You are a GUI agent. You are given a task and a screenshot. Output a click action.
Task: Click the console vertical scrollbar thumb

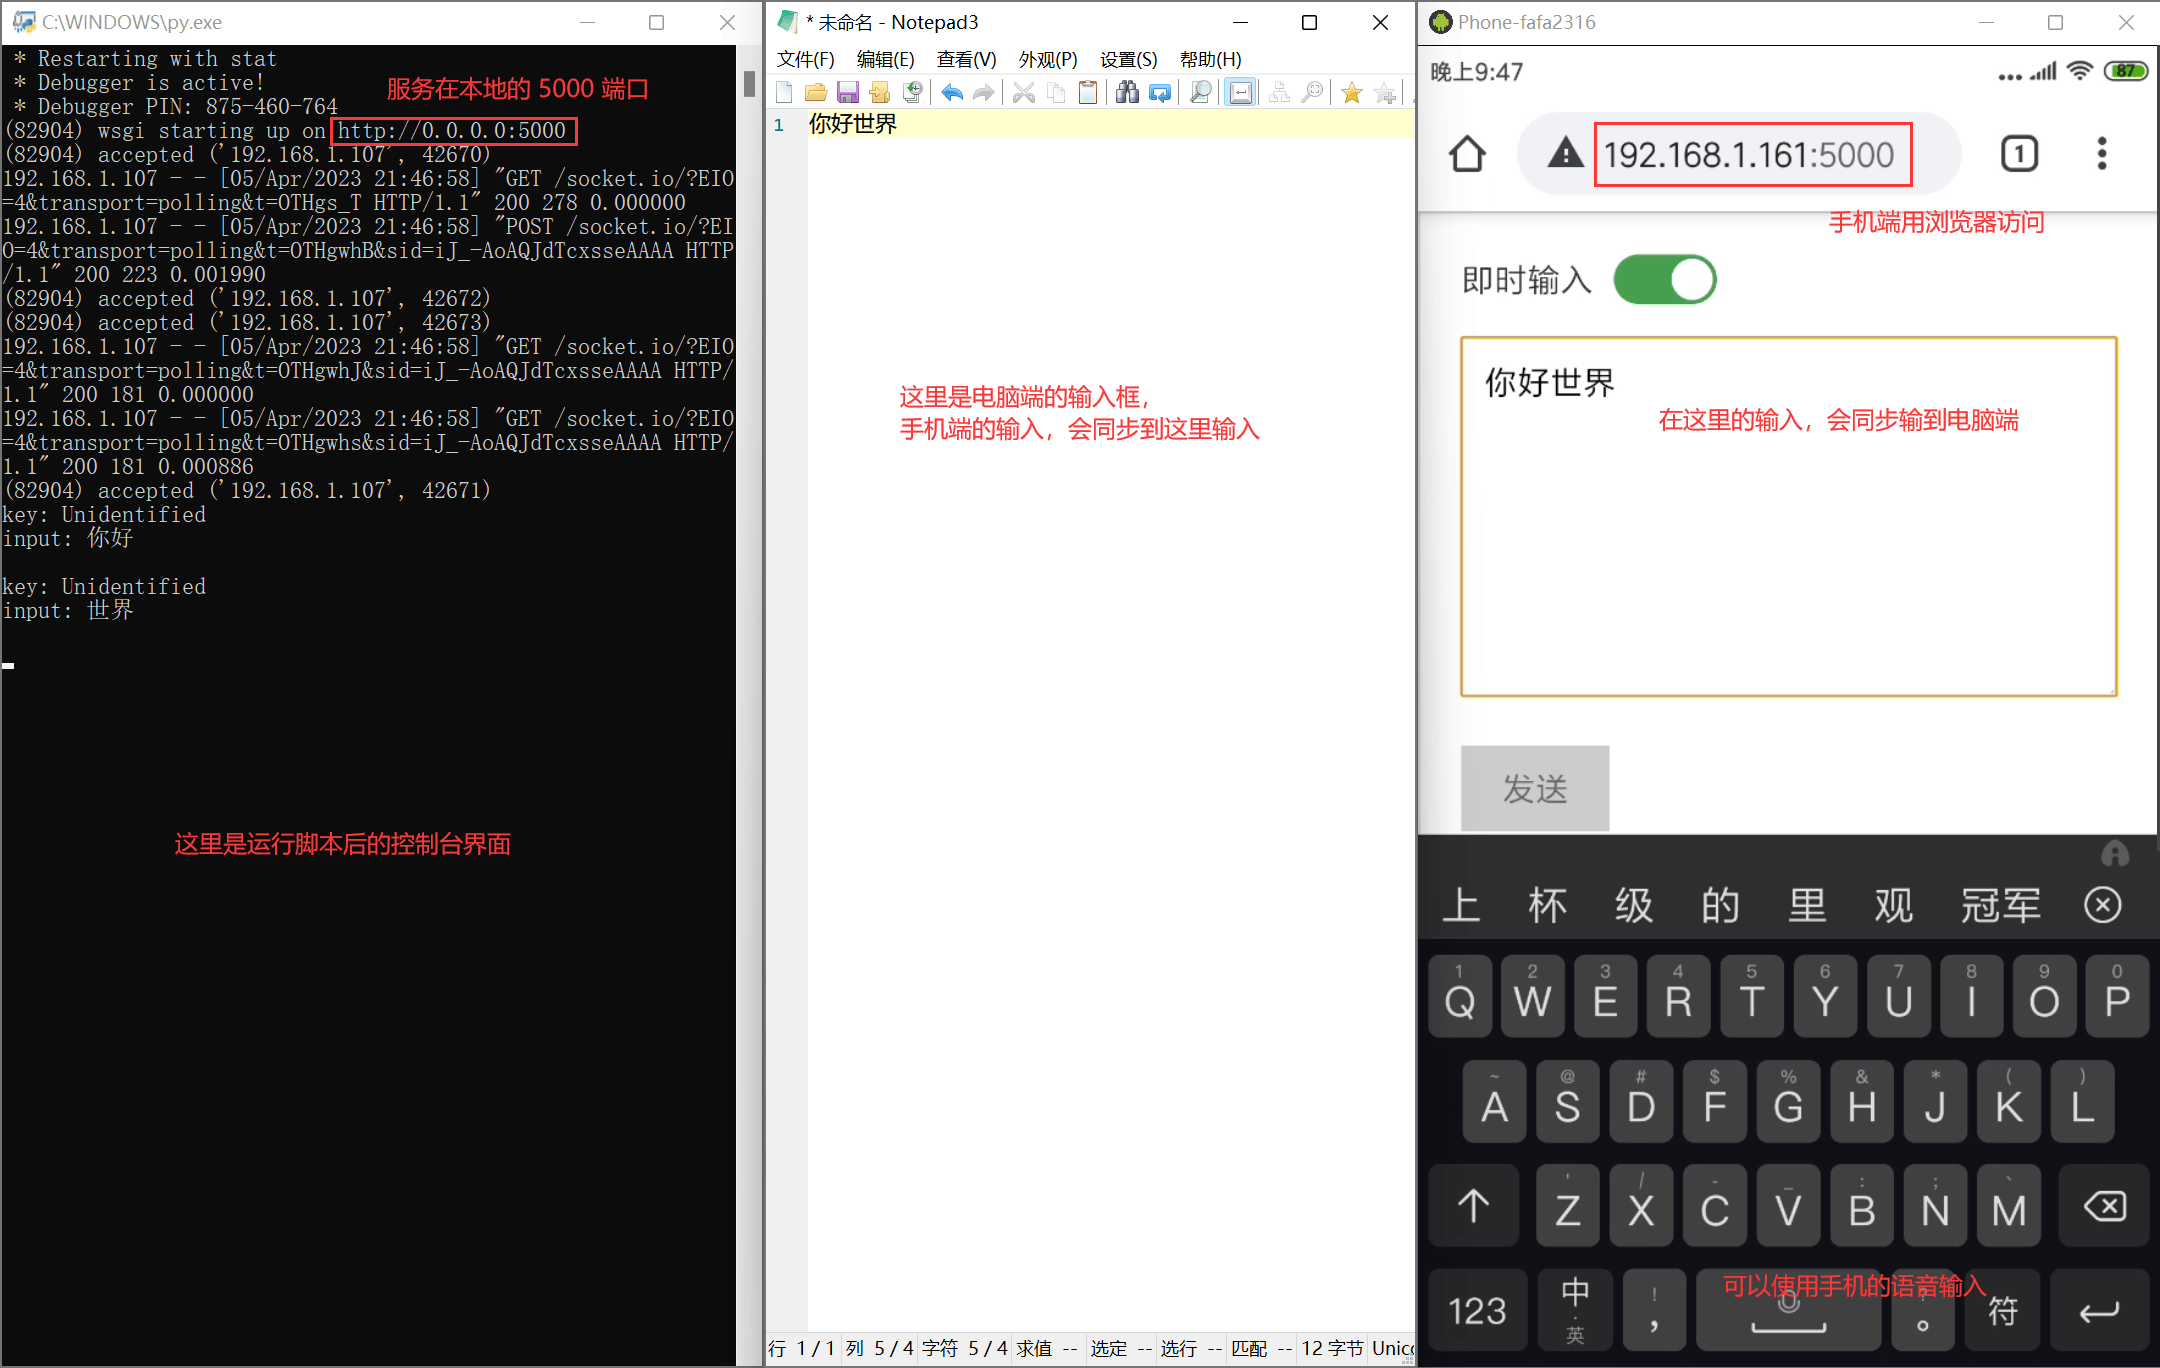(x=749, y=84)
